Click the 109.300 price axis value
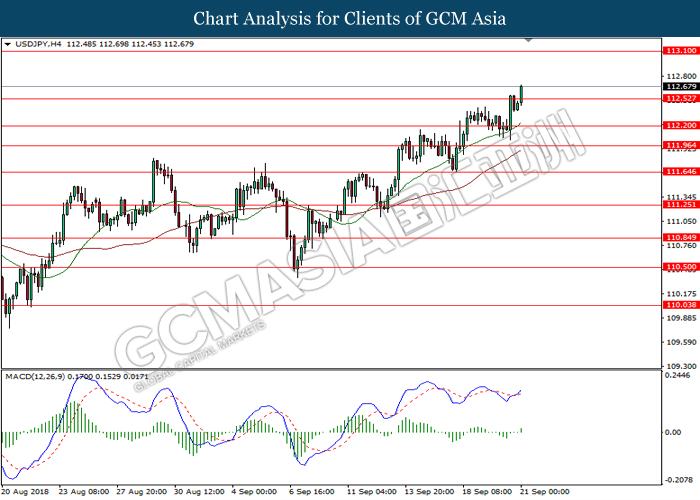Image resolution: width=700 pixels, height=500 pixels. pos(681,367)
